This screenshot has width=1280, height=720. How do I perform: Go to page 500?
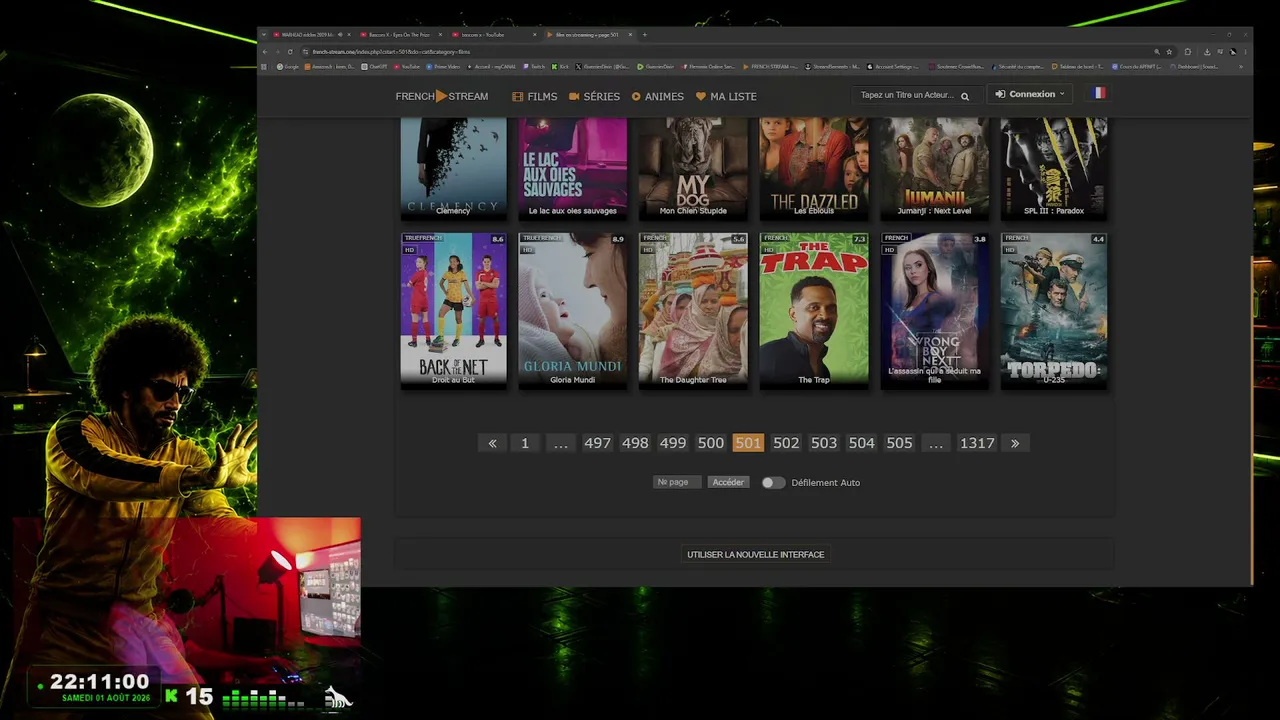pos(711,443)
